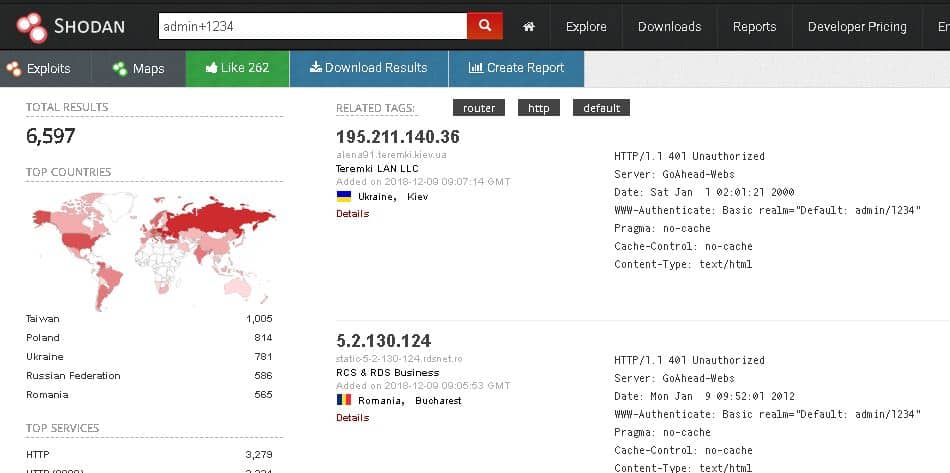Click total results count 6,597
This screenshot has width=950, height=473.
(x=50, y=136)
